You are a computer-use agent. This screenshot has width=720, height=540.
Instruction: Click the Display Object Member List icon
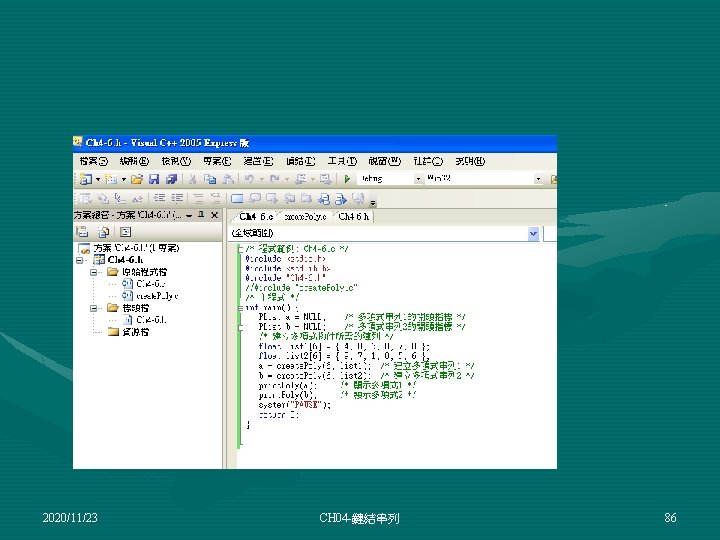86,198
